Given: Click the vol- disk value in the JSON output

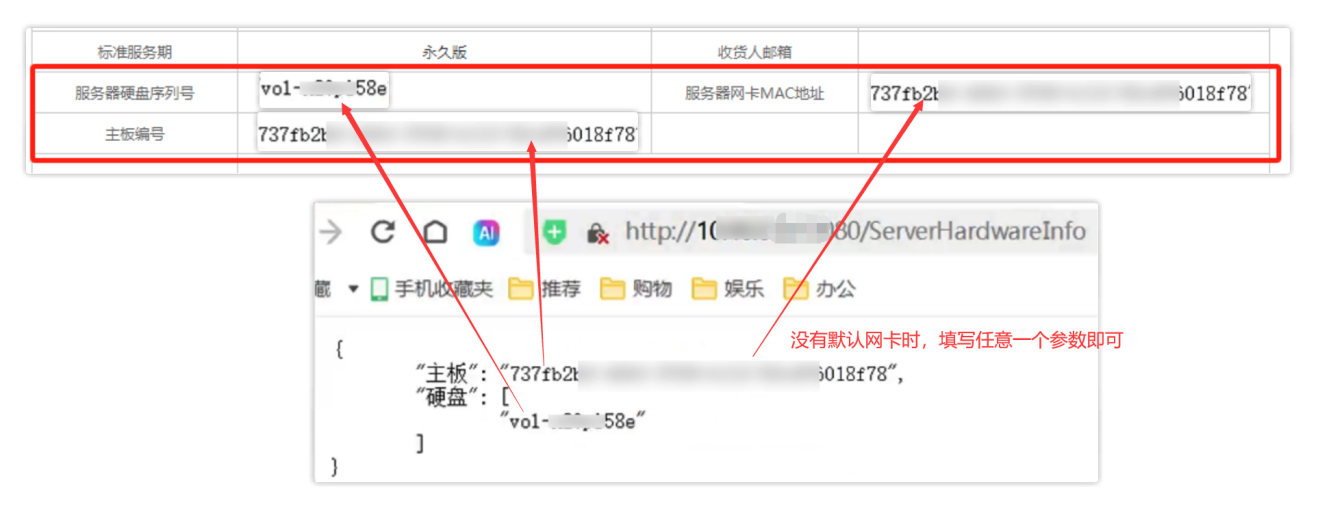Looking at the screenshot, I should pos(573,421).
